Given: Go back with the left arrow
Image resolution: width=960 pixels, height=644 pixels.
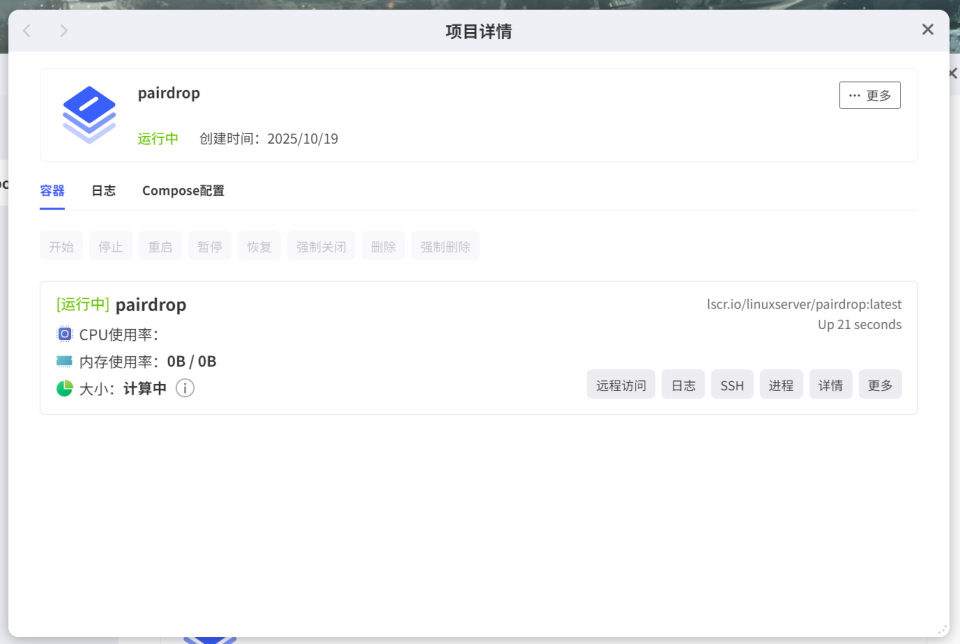Looking at the screenshot, I should pyautogui.click(x=27, y=31).
